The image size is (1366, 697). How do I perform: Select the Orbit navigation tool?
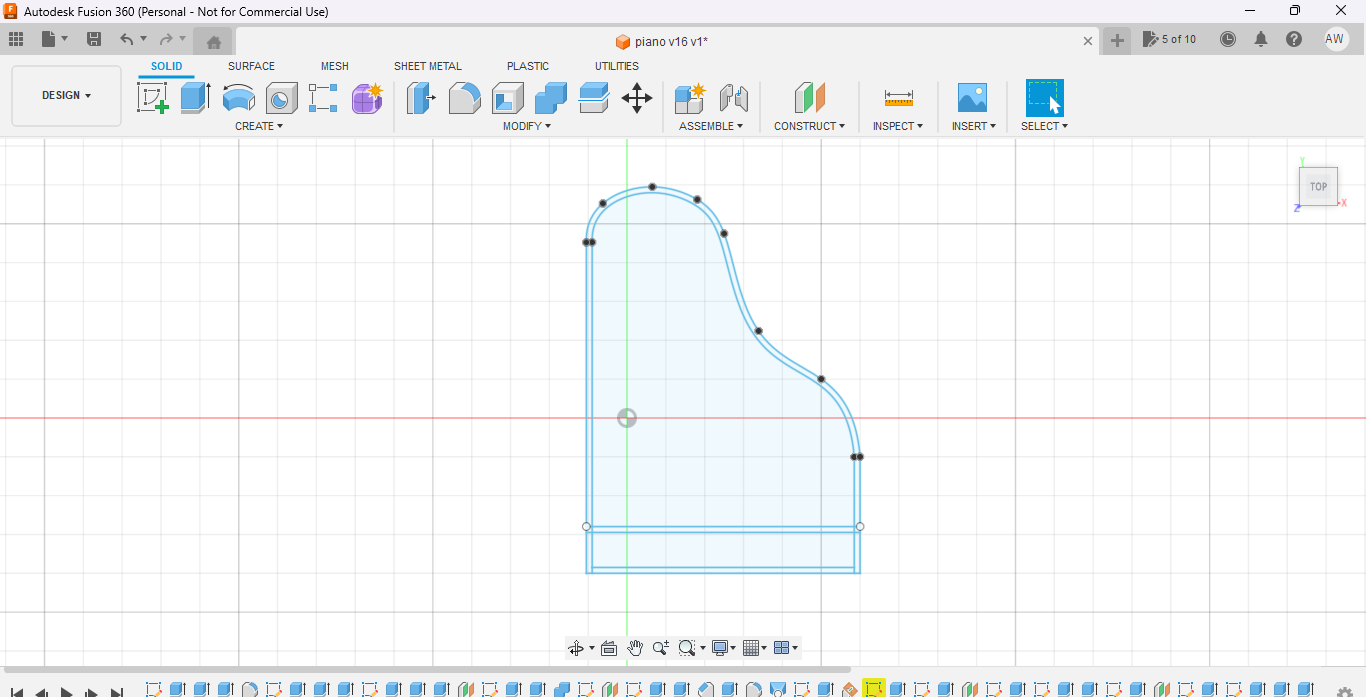pos(576,648)
